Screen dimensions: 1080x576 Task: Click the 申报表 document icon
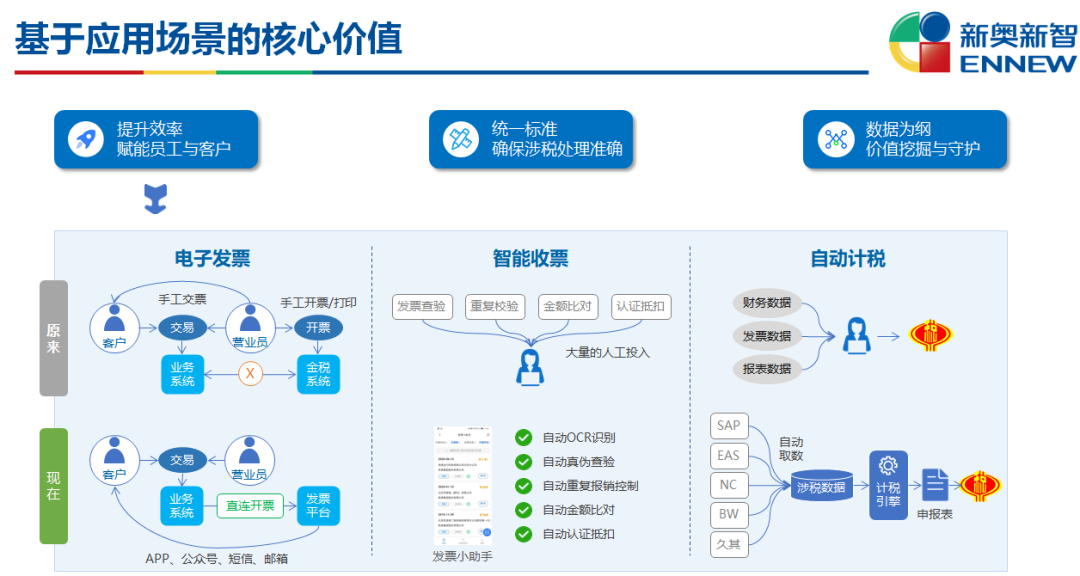click(935, 485)
